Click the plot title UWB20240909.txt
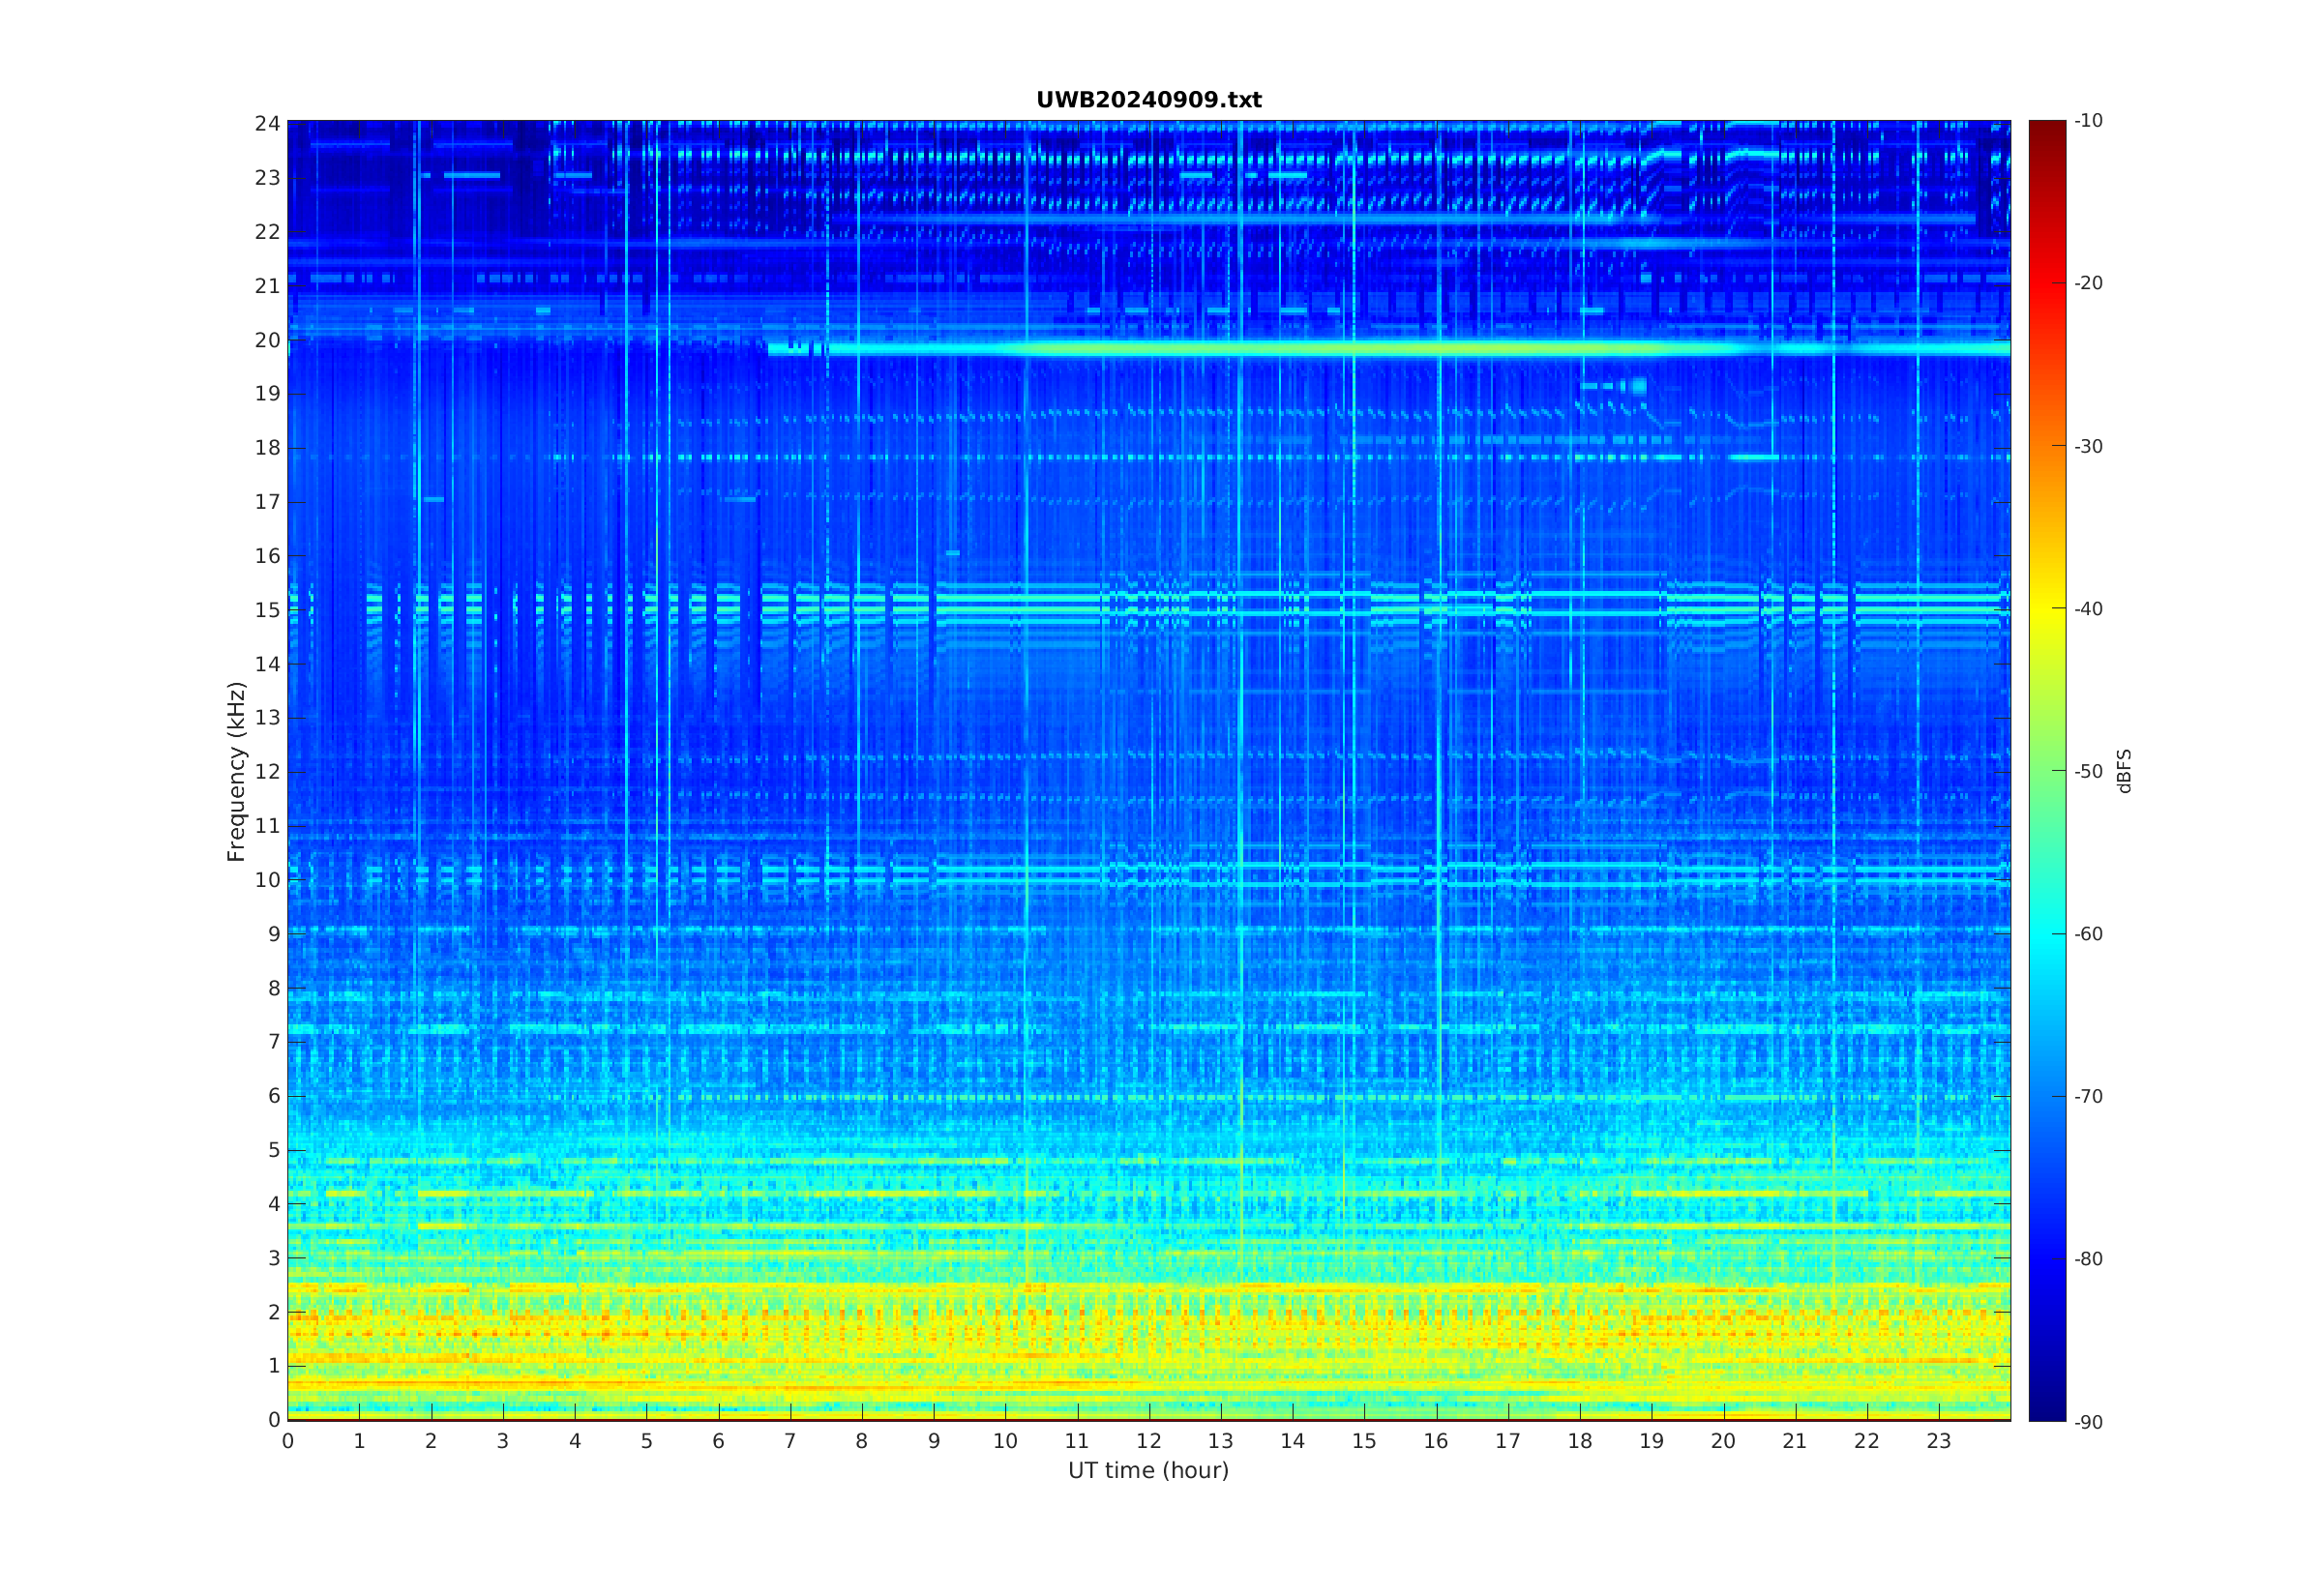Screen dimensions: 2322x1596 [x=1148, y=100]
